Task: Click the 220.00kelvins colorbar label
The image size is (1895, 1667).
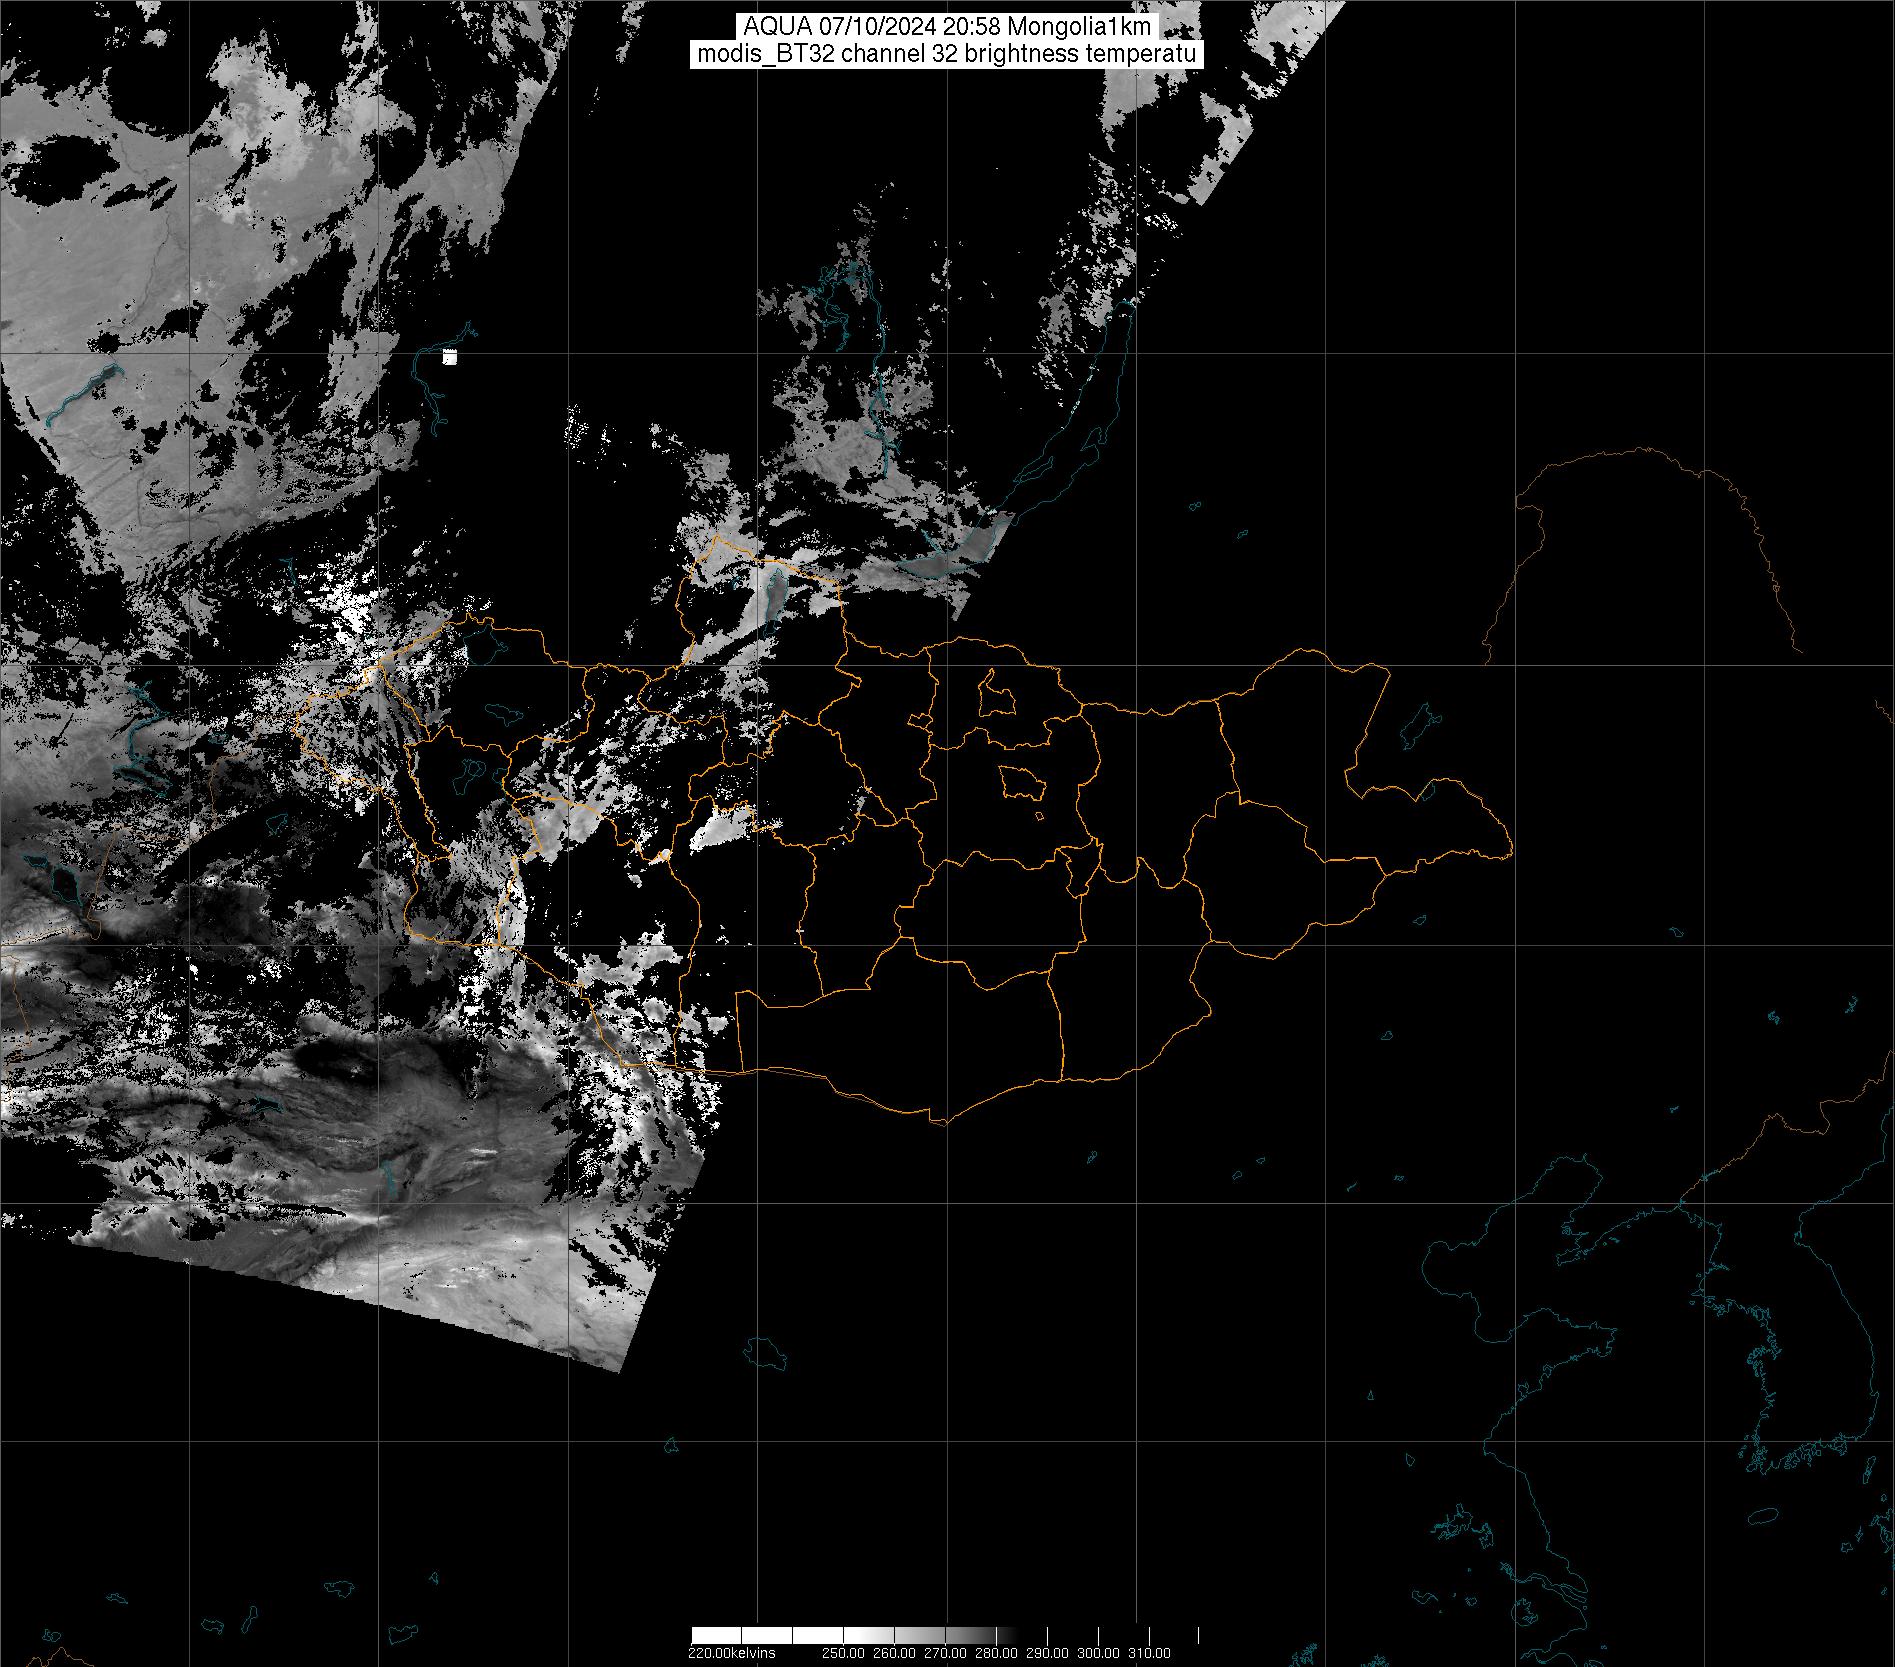Action: (731, 1653)
